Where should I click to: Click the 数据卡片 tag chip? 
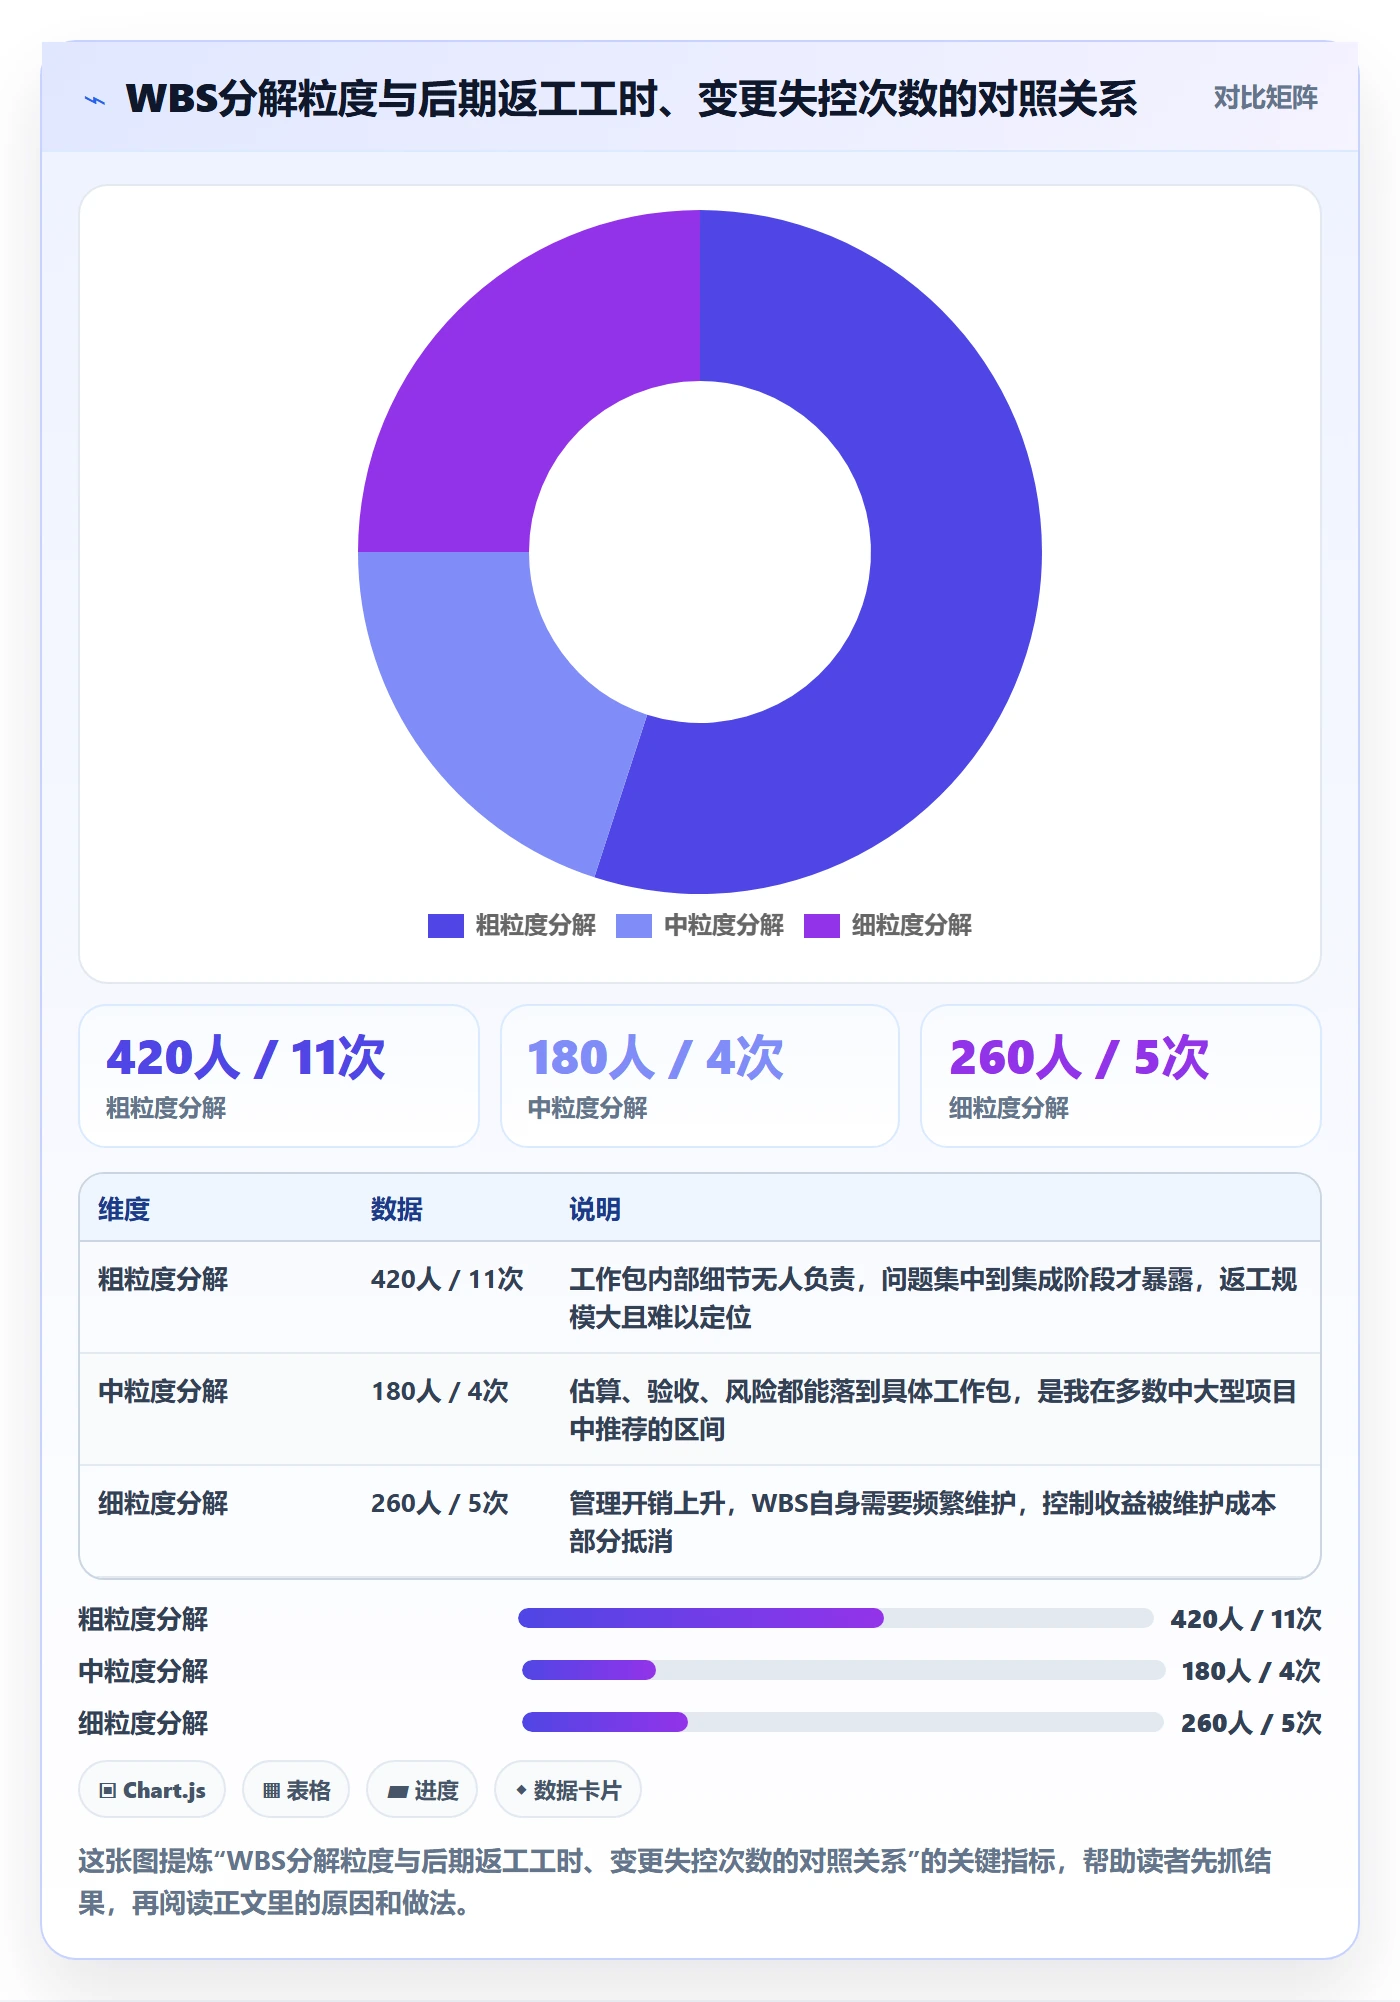click(568, 1790)
